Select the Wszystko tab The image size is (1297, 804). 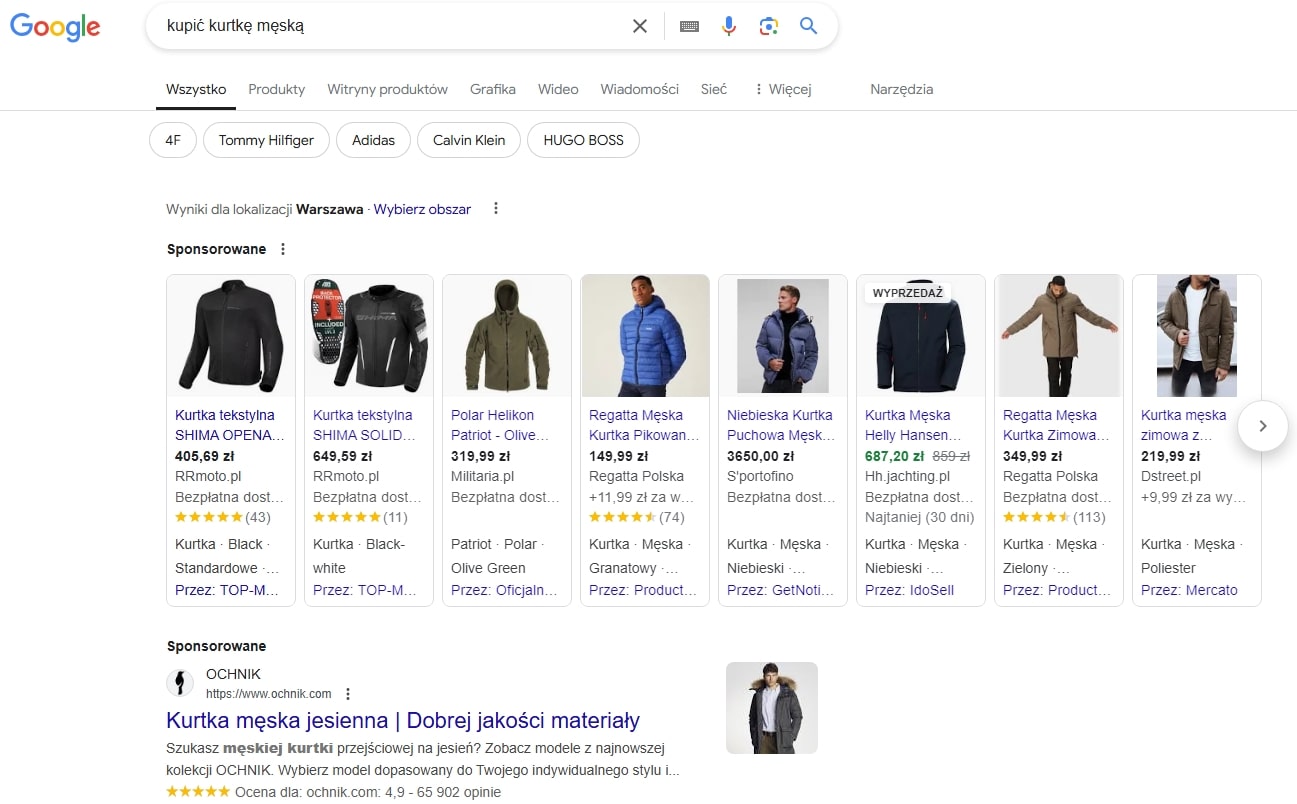(196, 89)
